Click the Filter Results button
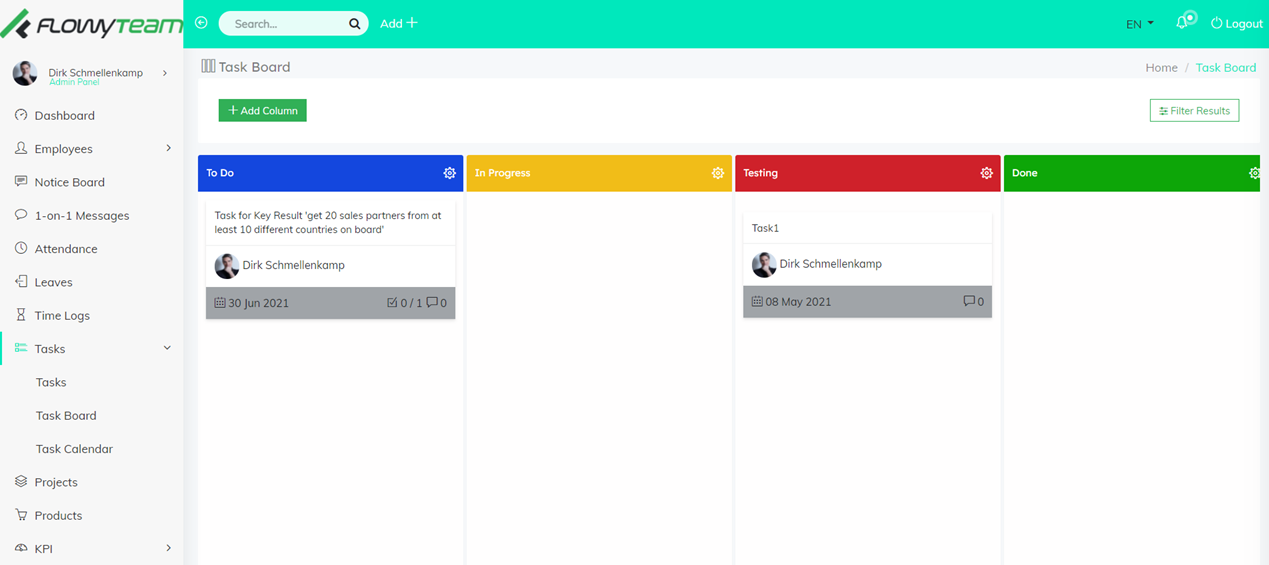1269x565 pixels. pyautogui.click(x=1194, y=110)
